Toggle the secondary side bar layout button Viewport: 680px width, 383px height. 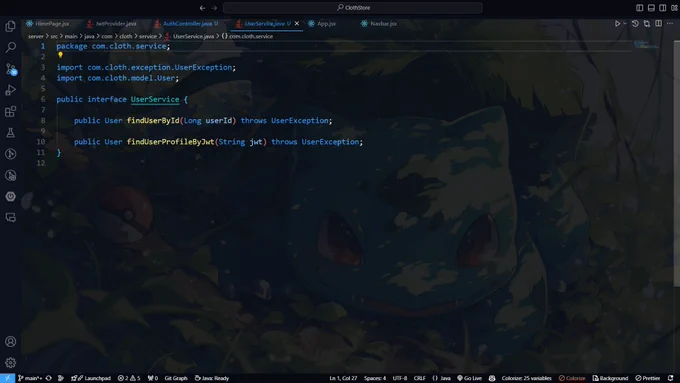[x=663, y=8]
